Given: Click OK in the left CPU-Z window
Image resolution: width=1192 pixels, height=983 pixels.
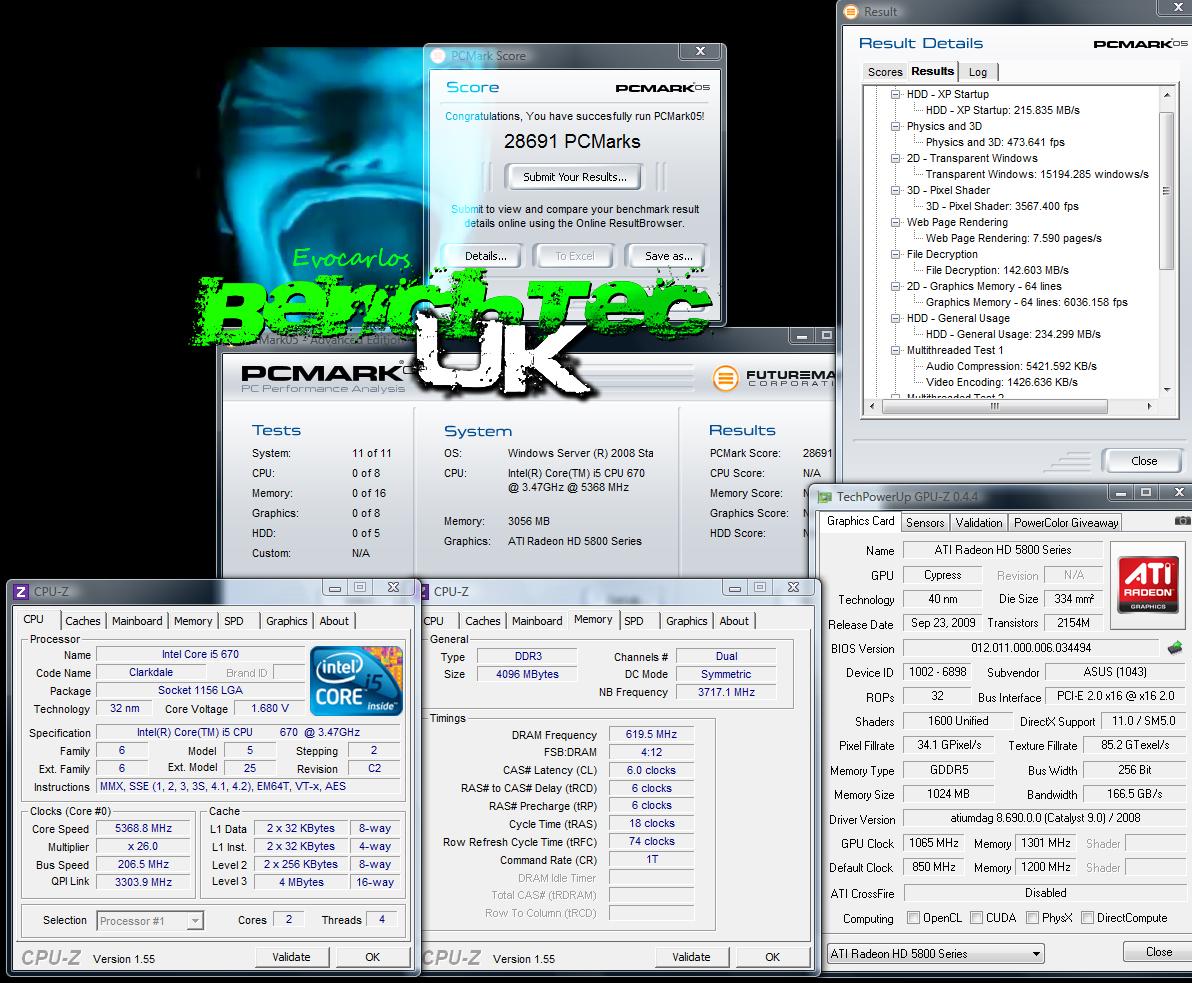Looking at the screenshot, I should tap(372, 957).
